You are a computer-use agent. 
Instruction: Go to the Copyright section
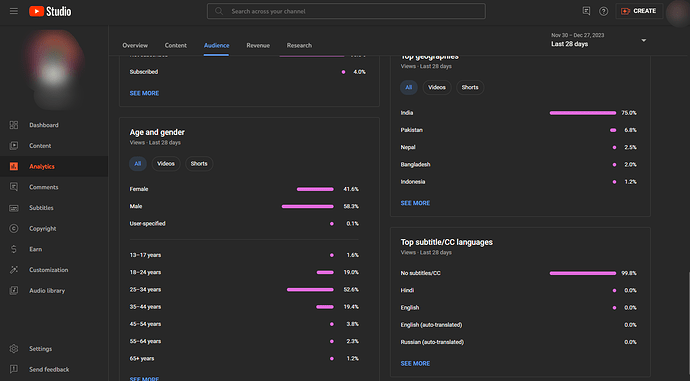pyautogui.click(x=43, y=228)
